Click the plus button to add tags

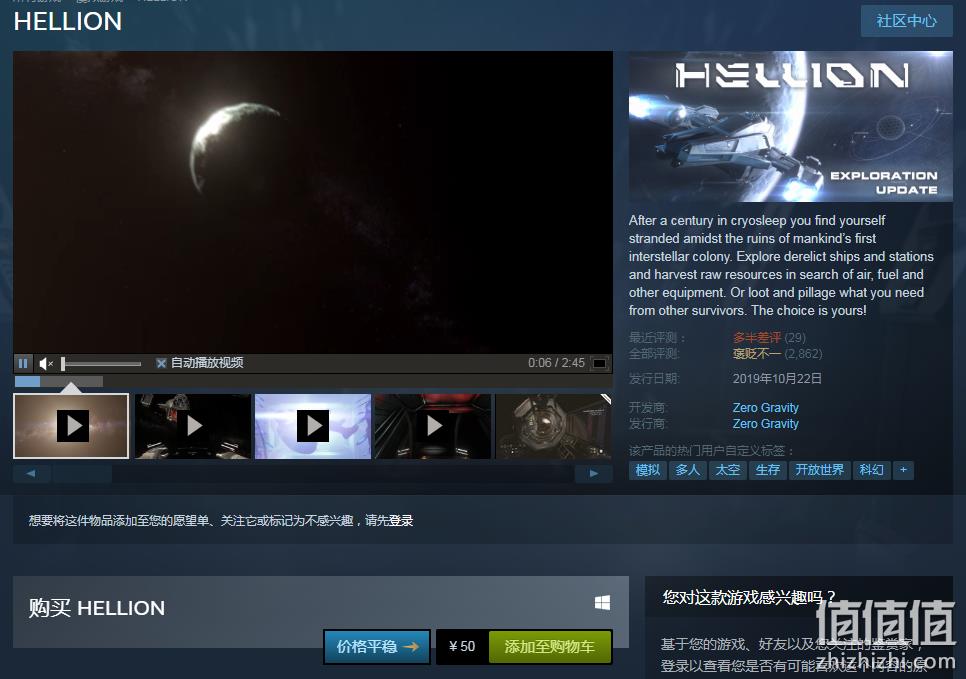903,470
